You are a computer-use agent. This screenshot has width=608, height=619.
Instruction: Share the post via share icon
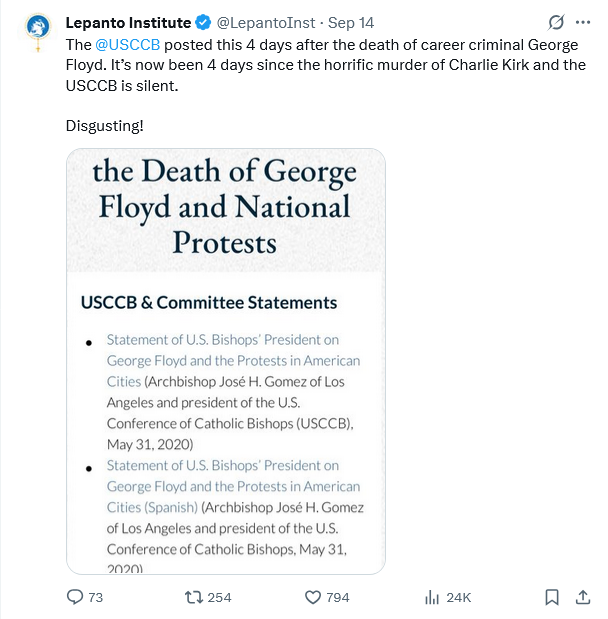pos(584,597)
